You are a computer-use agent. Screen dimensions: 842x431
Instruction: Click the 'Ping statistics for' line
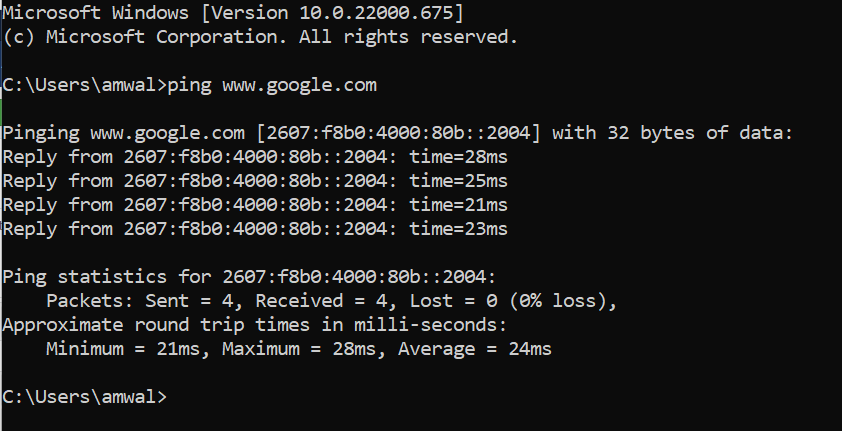point(249,277)
